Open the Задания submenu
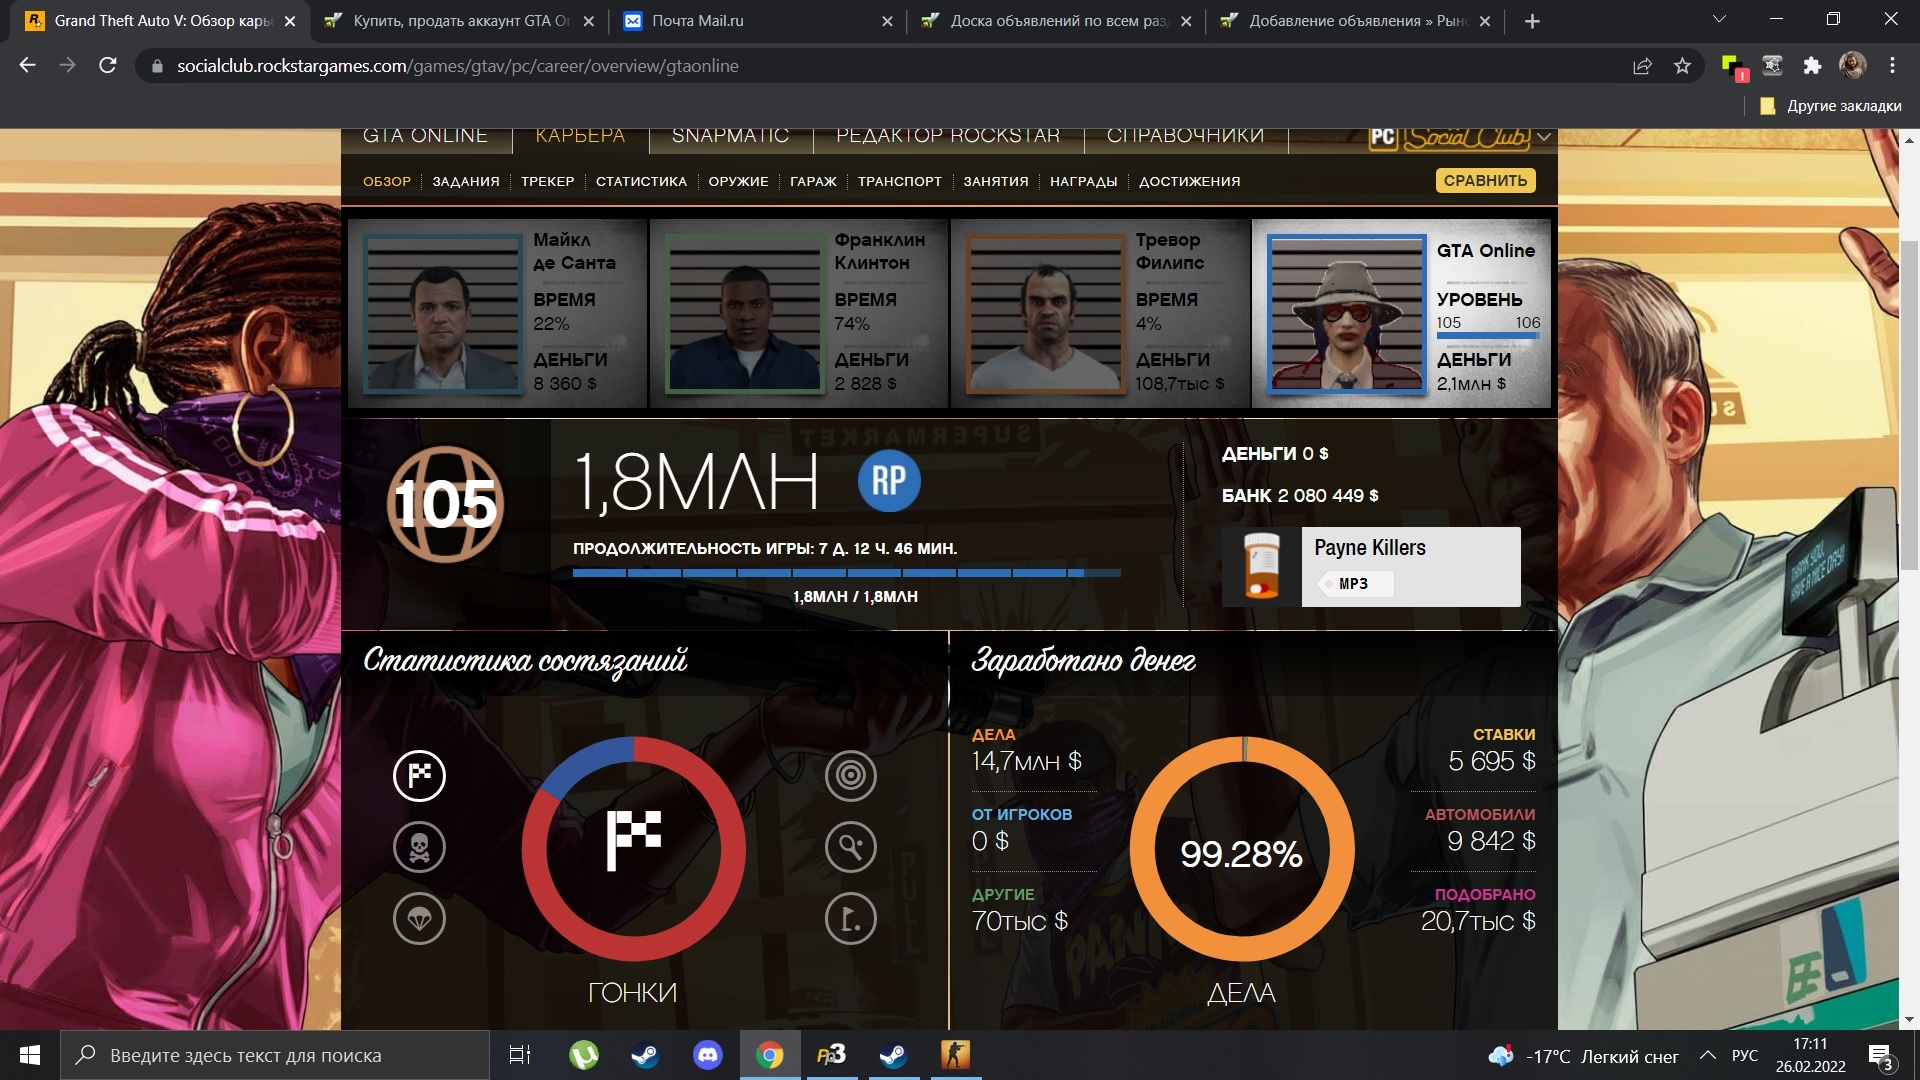 [x=466, y=181]
